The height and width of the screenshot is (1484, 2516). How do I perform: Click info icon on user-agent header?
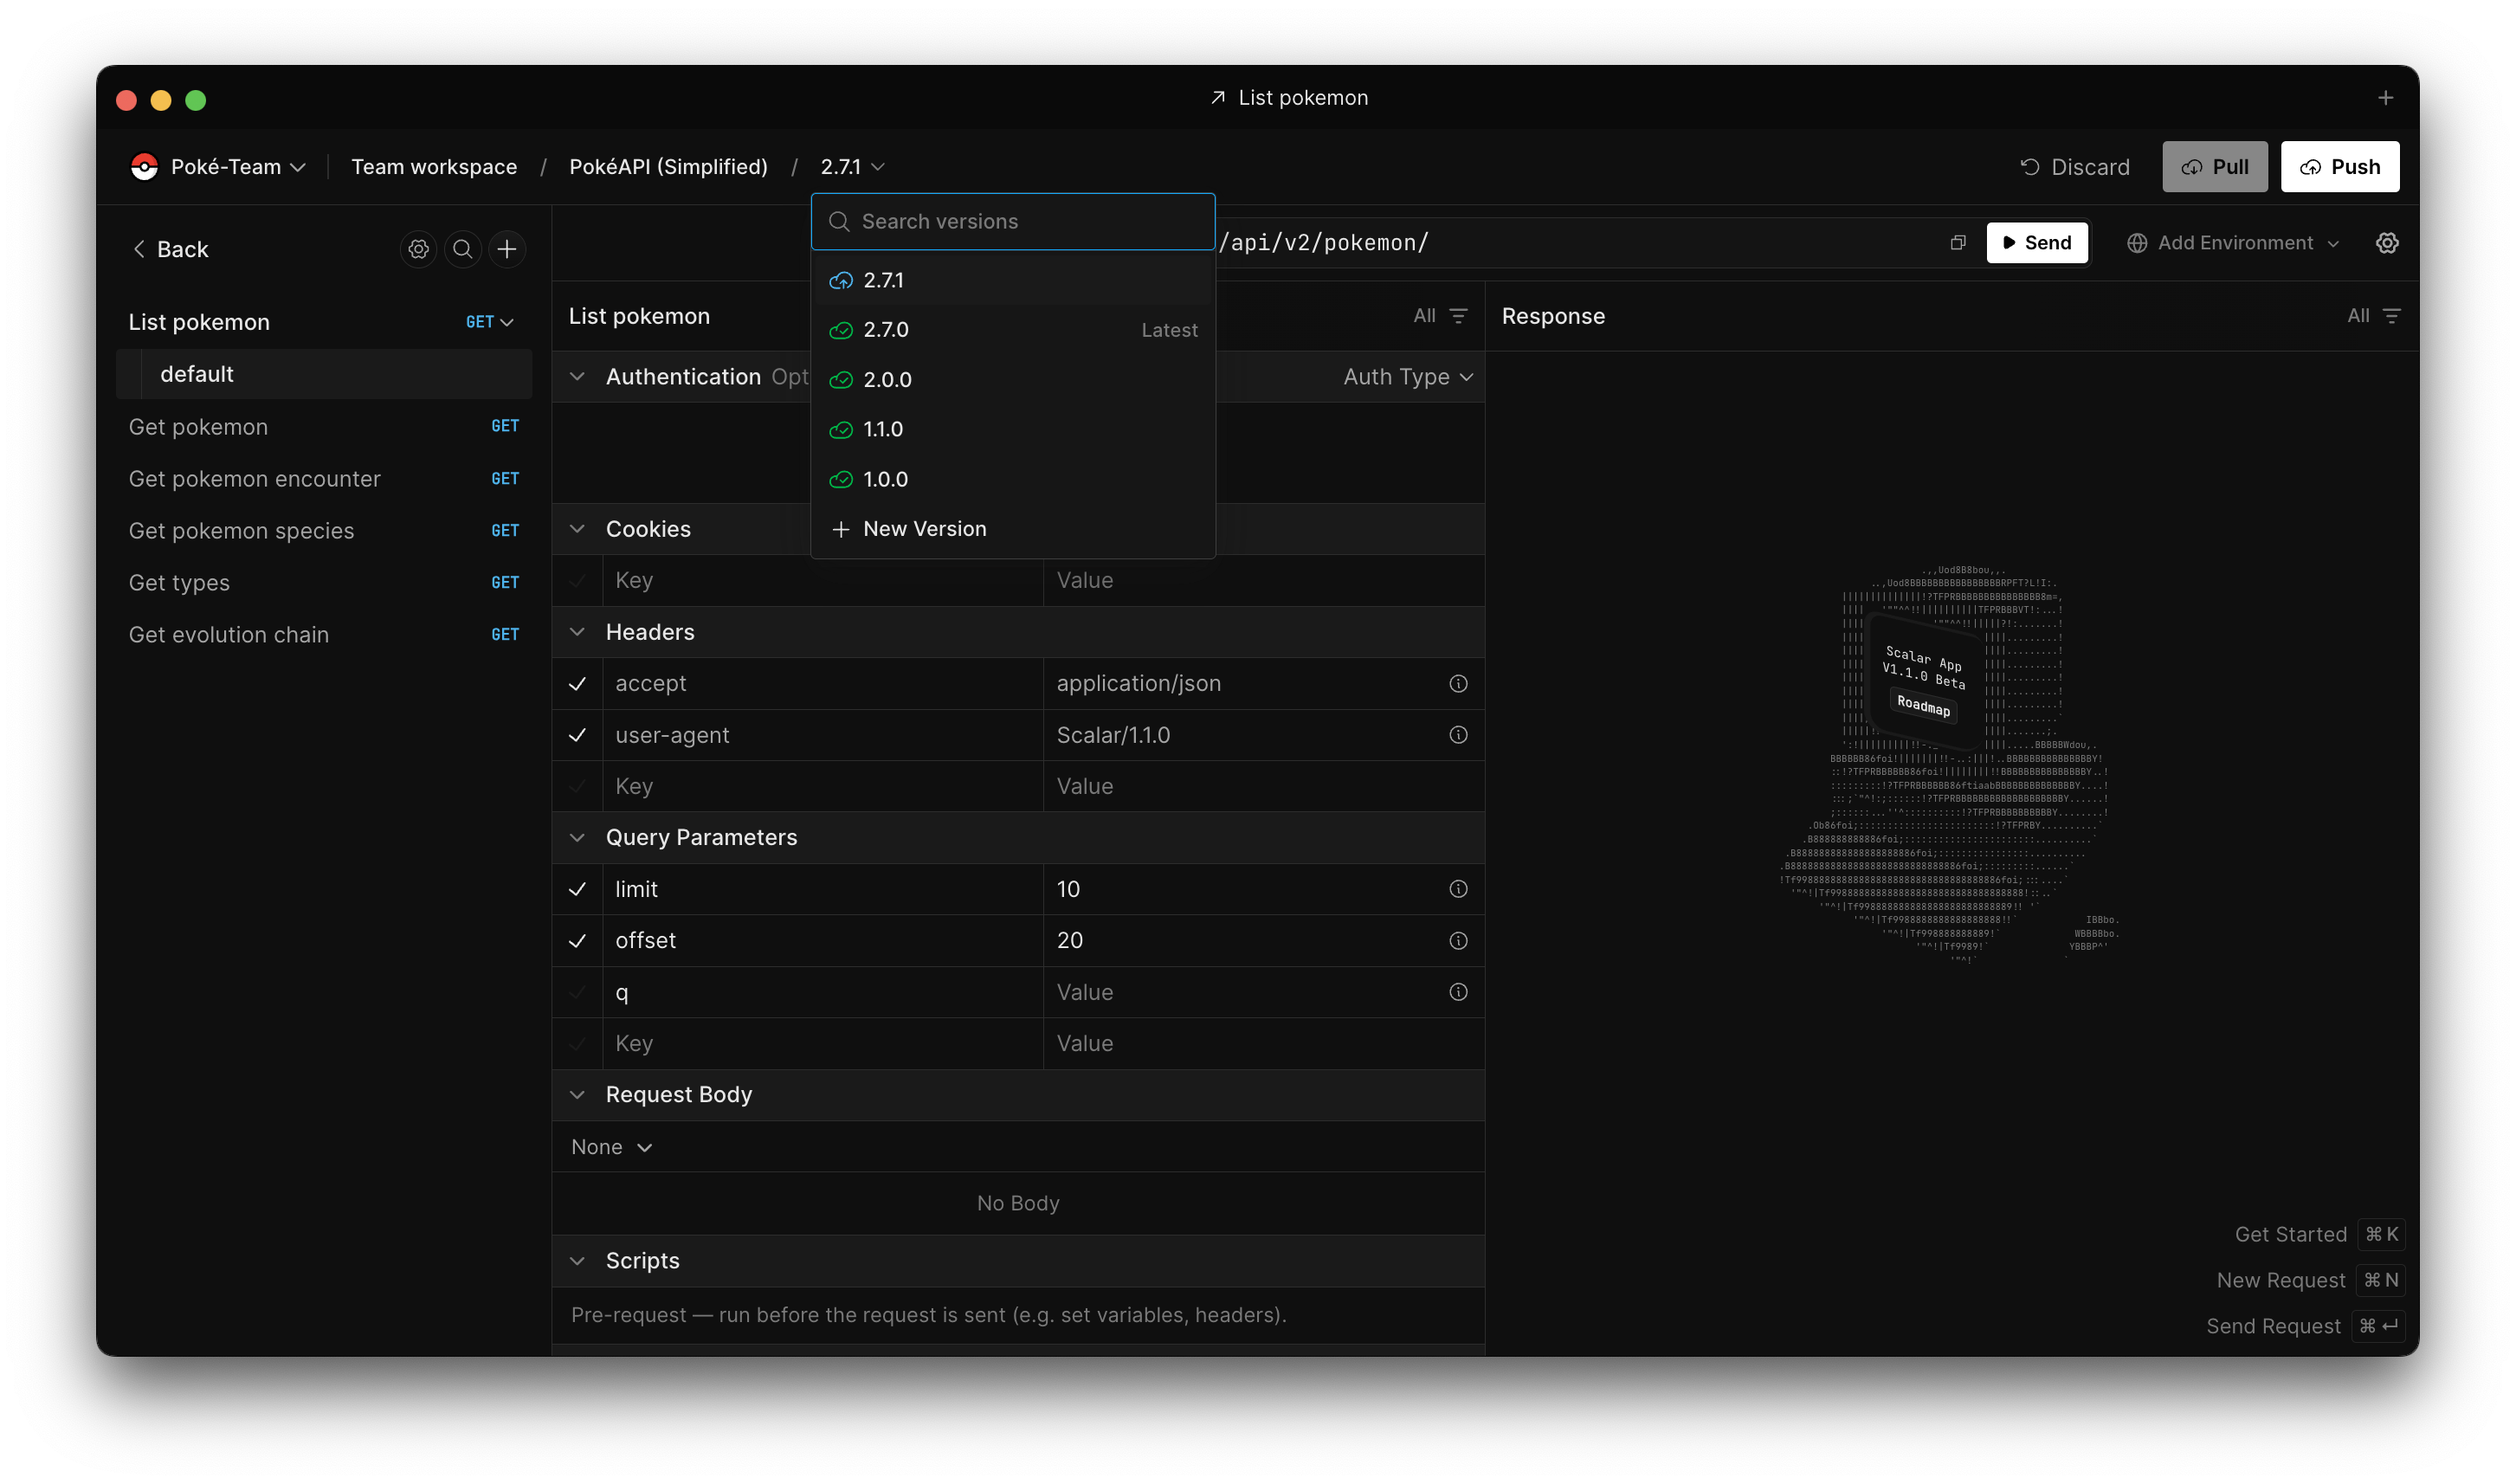[1458, 735]
